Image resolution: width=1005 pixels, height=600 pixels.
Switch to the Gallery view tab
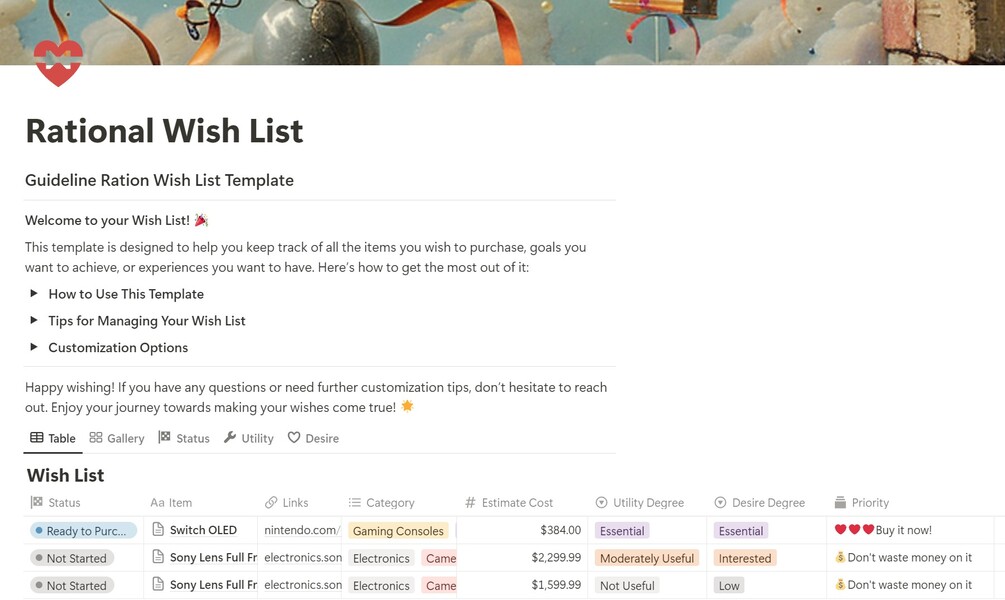[x=117, y=438]
